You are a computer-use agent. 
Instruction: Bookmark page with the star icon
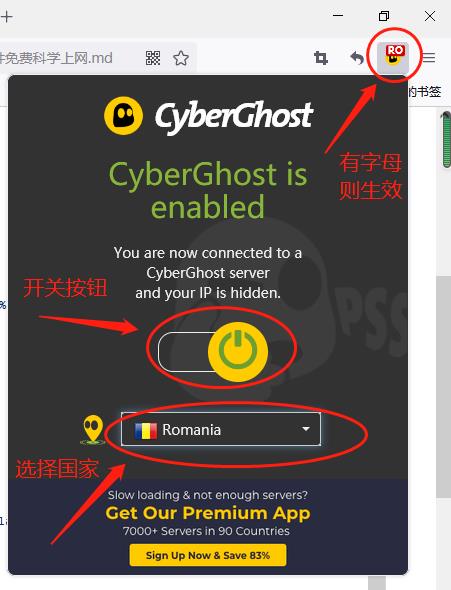tap(181, 58)
